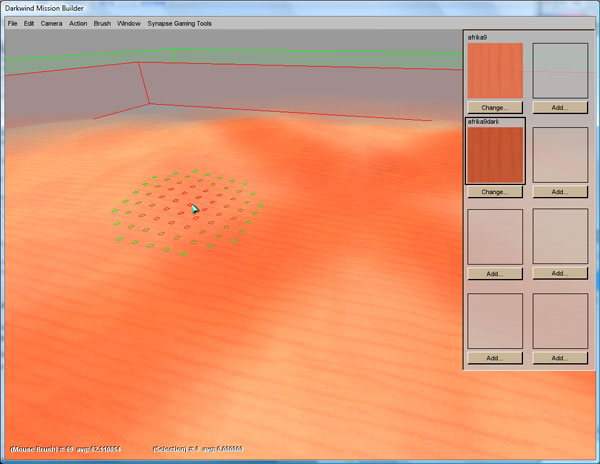Open the Window menu

click(x=129, y=23)
